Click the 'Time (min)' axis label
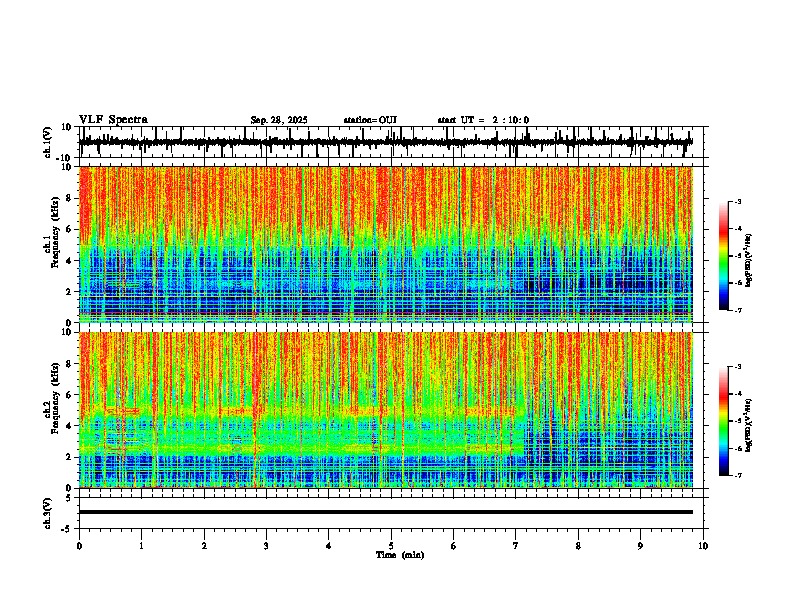Screen dimensions: 792x612 coord(400,555)
